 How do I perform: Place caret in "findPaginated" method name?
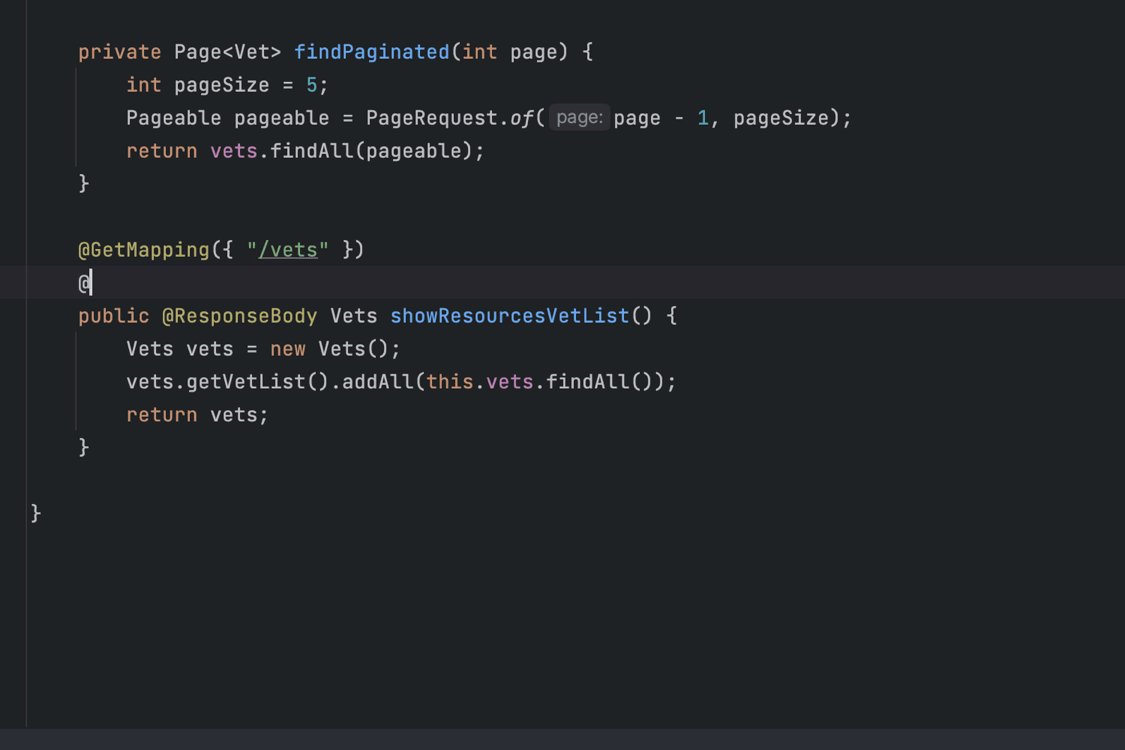(371, 52)
